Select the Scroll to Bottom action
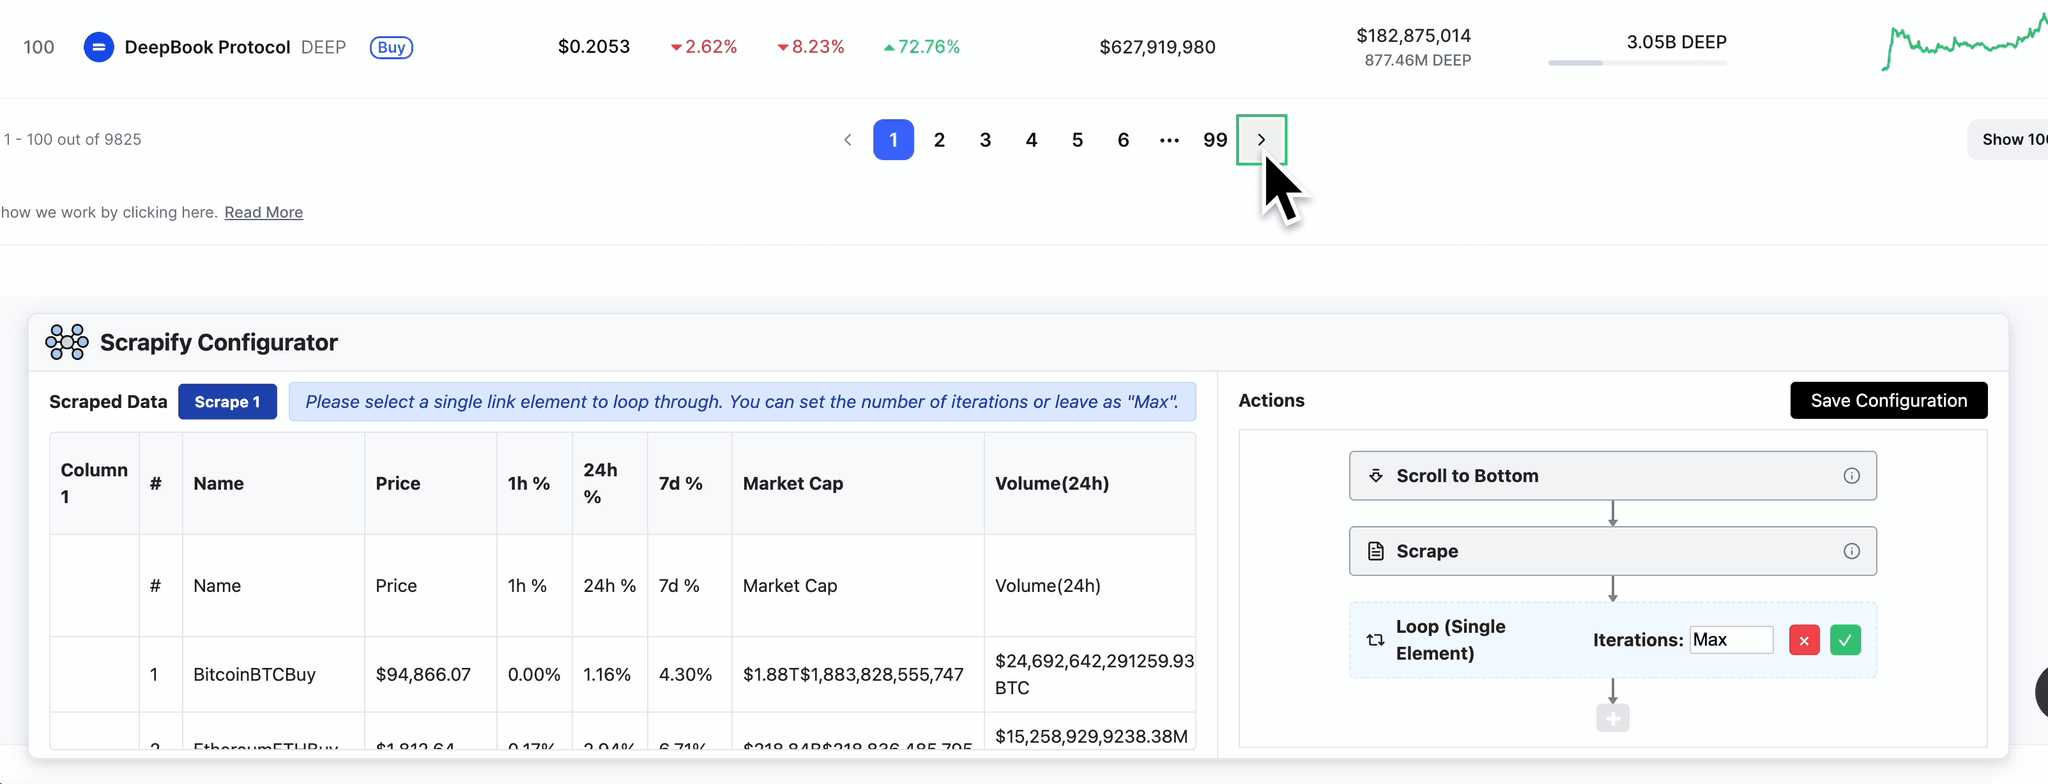The height and width of the screenshot is (784, 2048). tap(1612, 476)
